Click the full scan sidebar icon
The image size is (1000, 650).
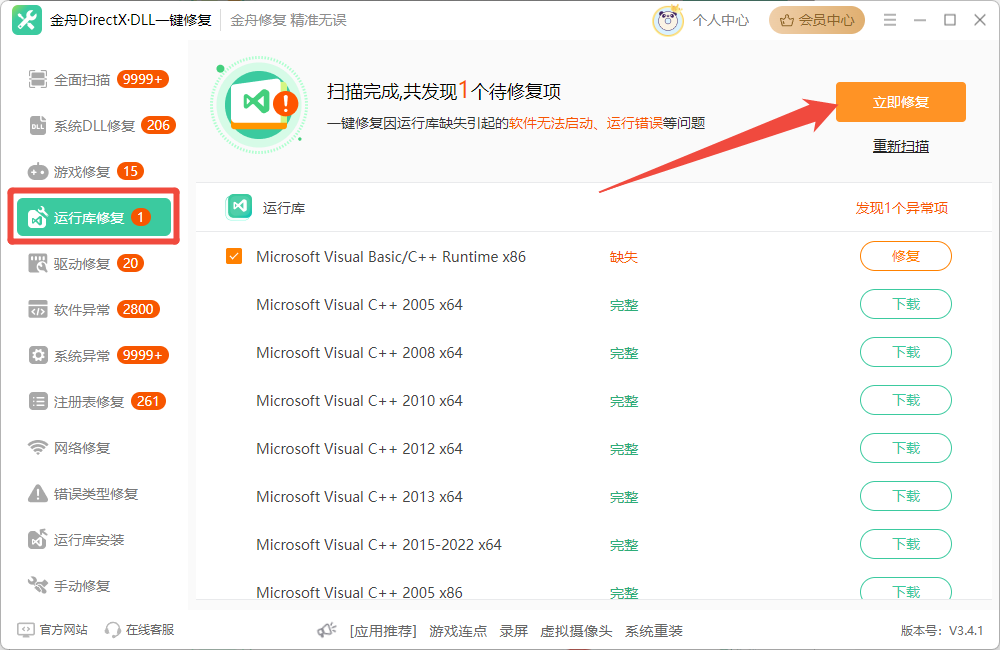(38, 80)
